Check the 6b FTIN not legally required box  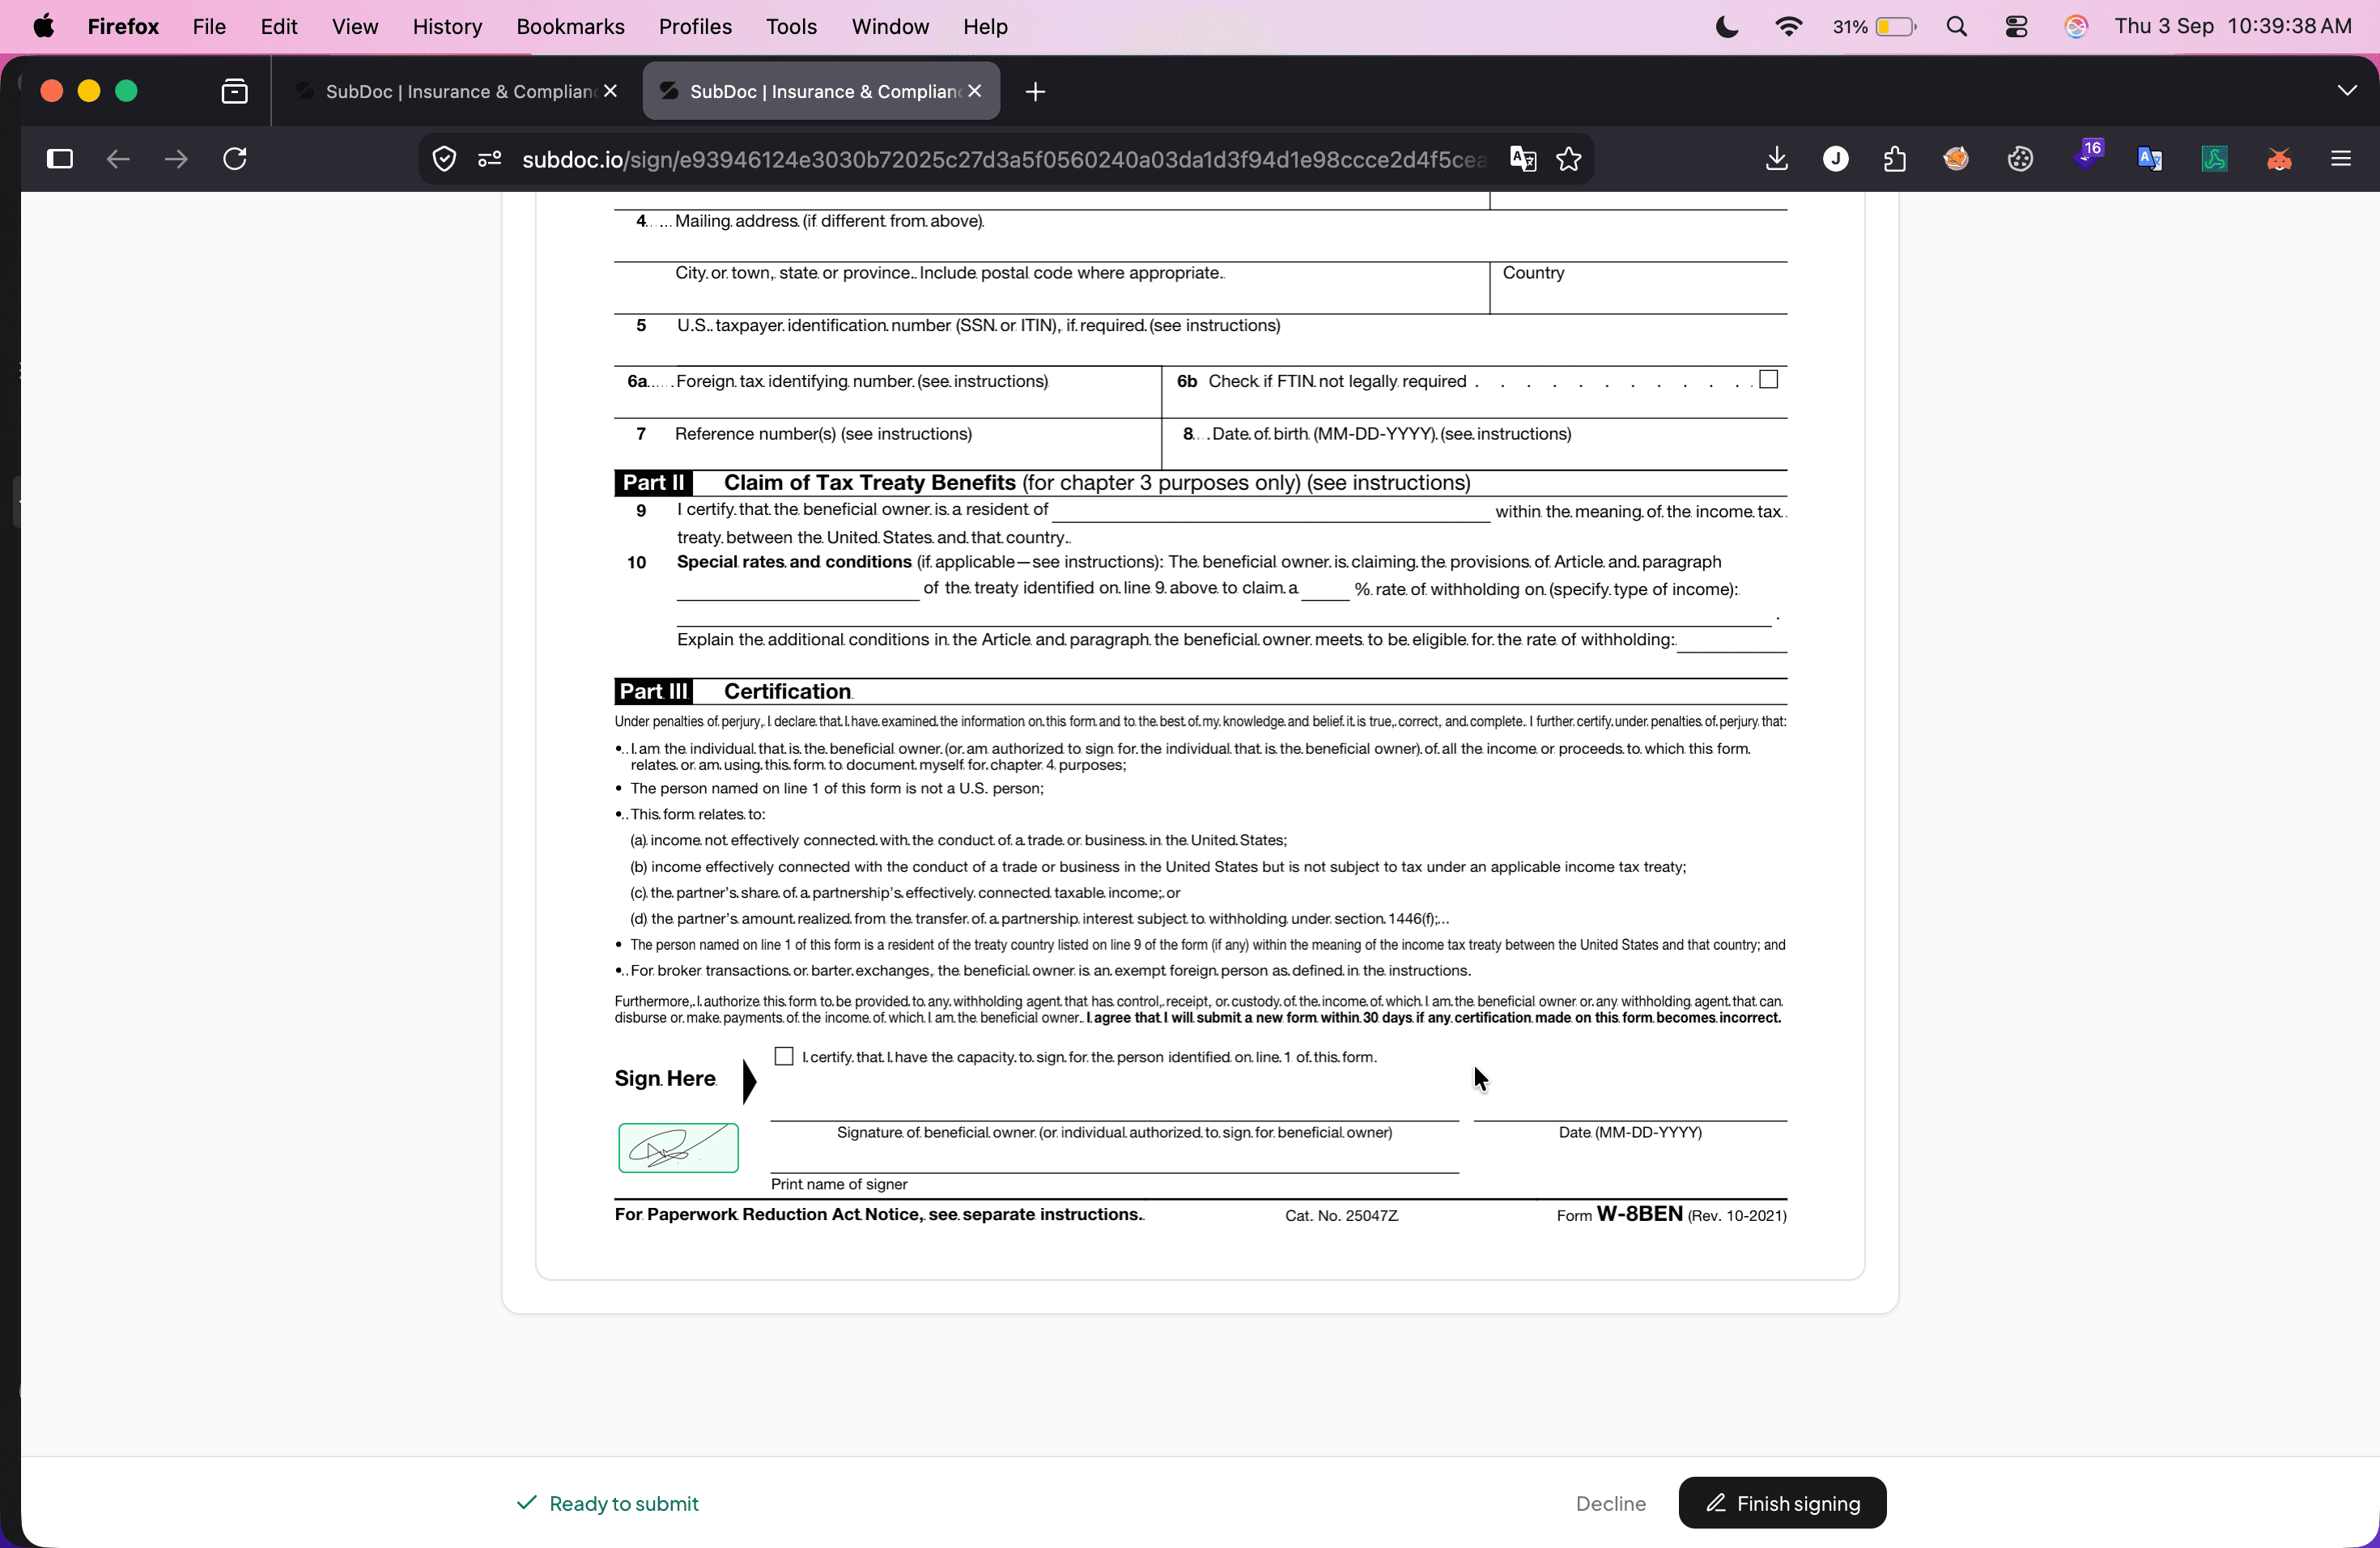pyautogui.click(x=1768, y=379)
